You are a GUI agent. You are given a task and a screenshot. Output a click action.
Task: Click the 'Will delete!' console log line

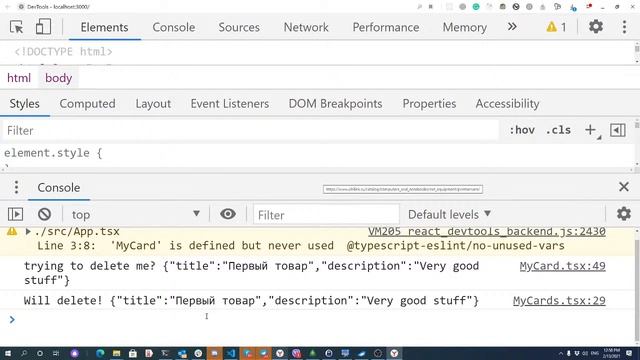pos(251,301)
